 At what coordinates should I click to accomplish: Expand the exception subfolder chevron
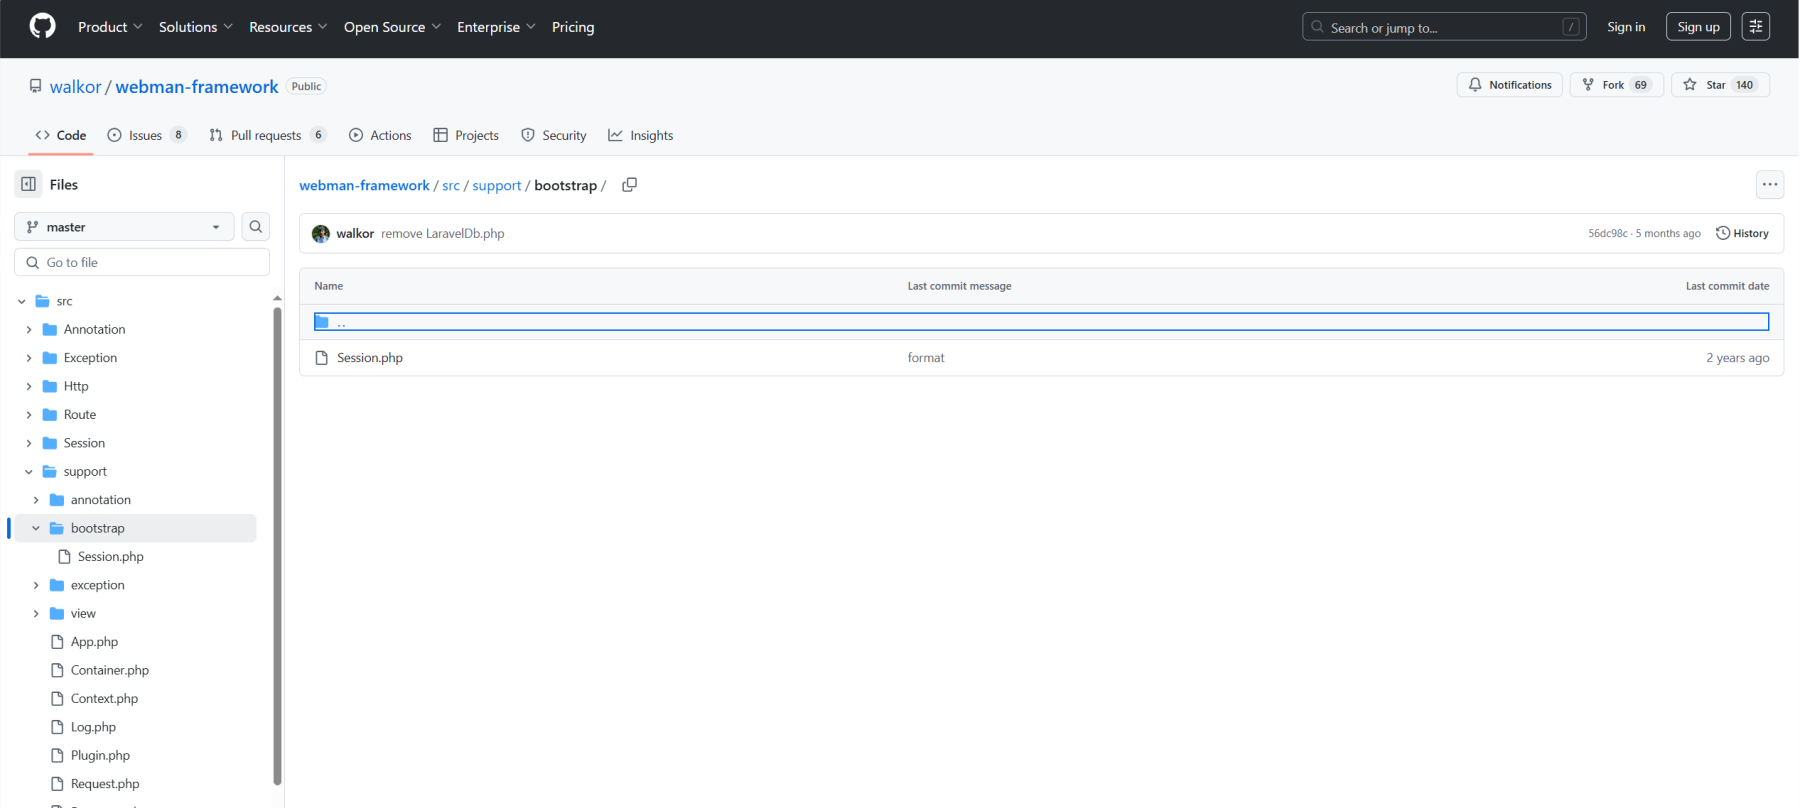36,585
